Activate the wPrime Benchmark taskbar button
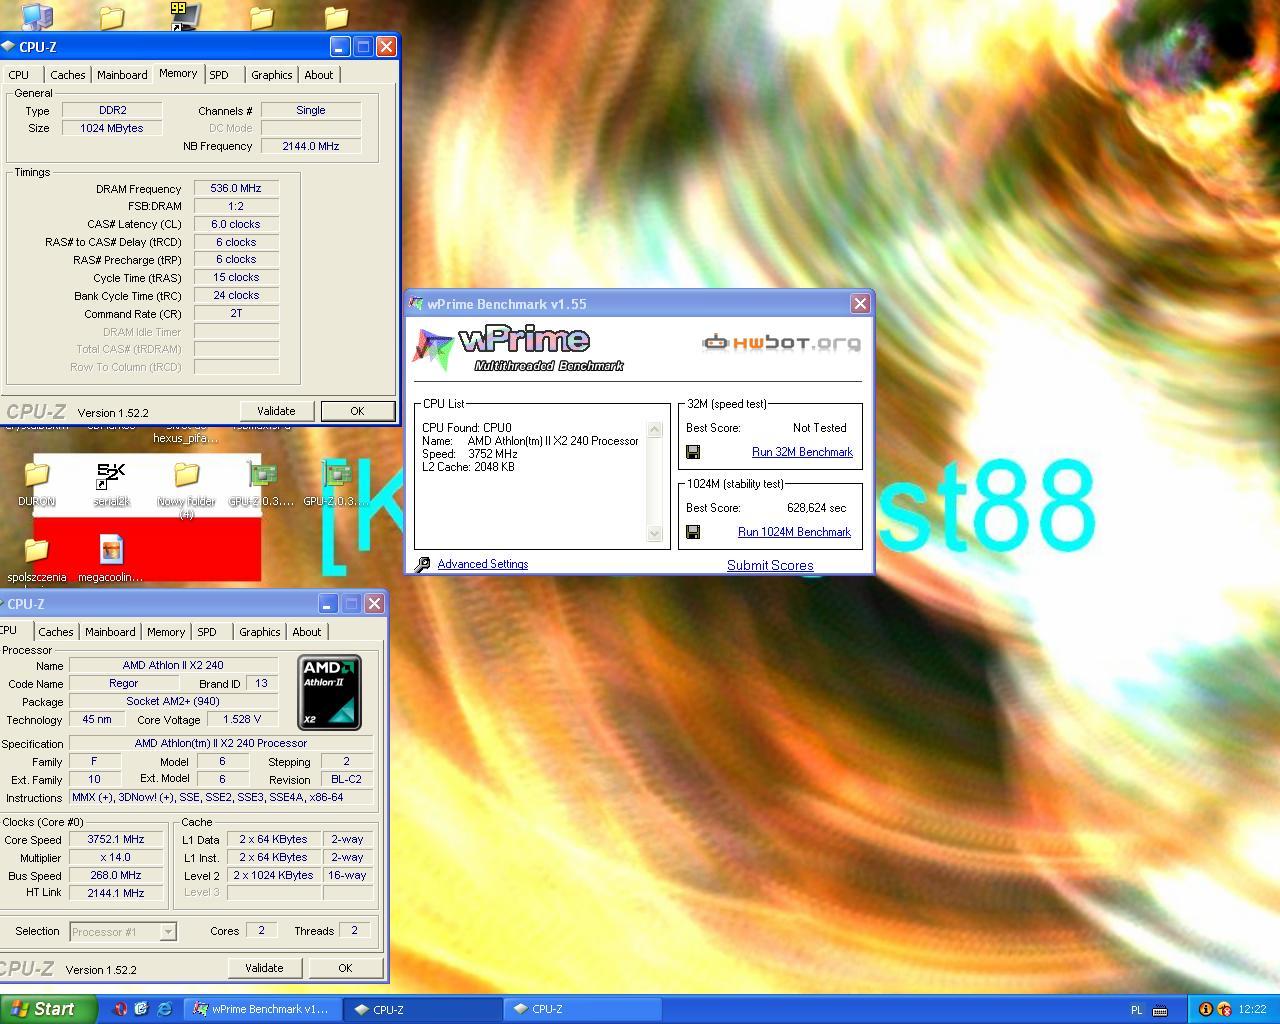This screenshot has width=1280, height=1024. (263, 1009)
